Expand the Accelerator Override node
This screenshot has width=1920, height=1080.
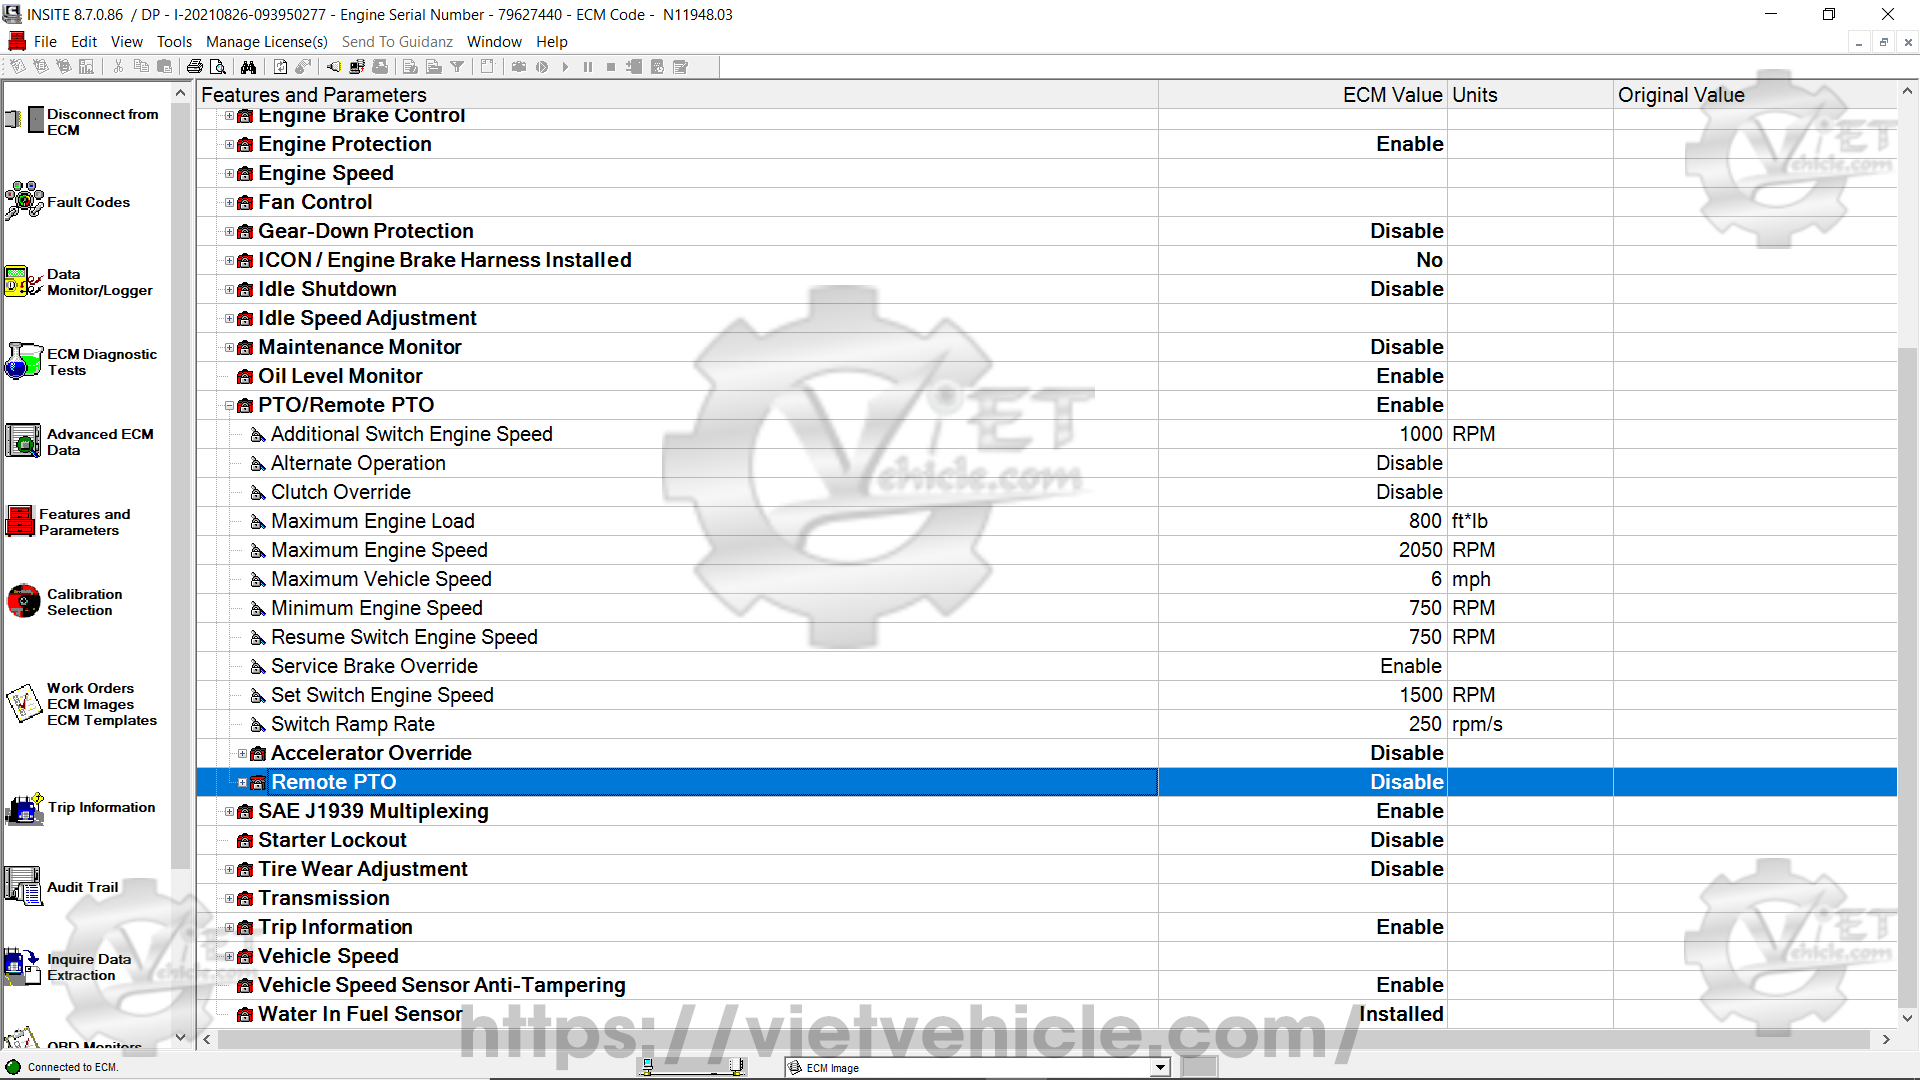[x=242, y=754]
